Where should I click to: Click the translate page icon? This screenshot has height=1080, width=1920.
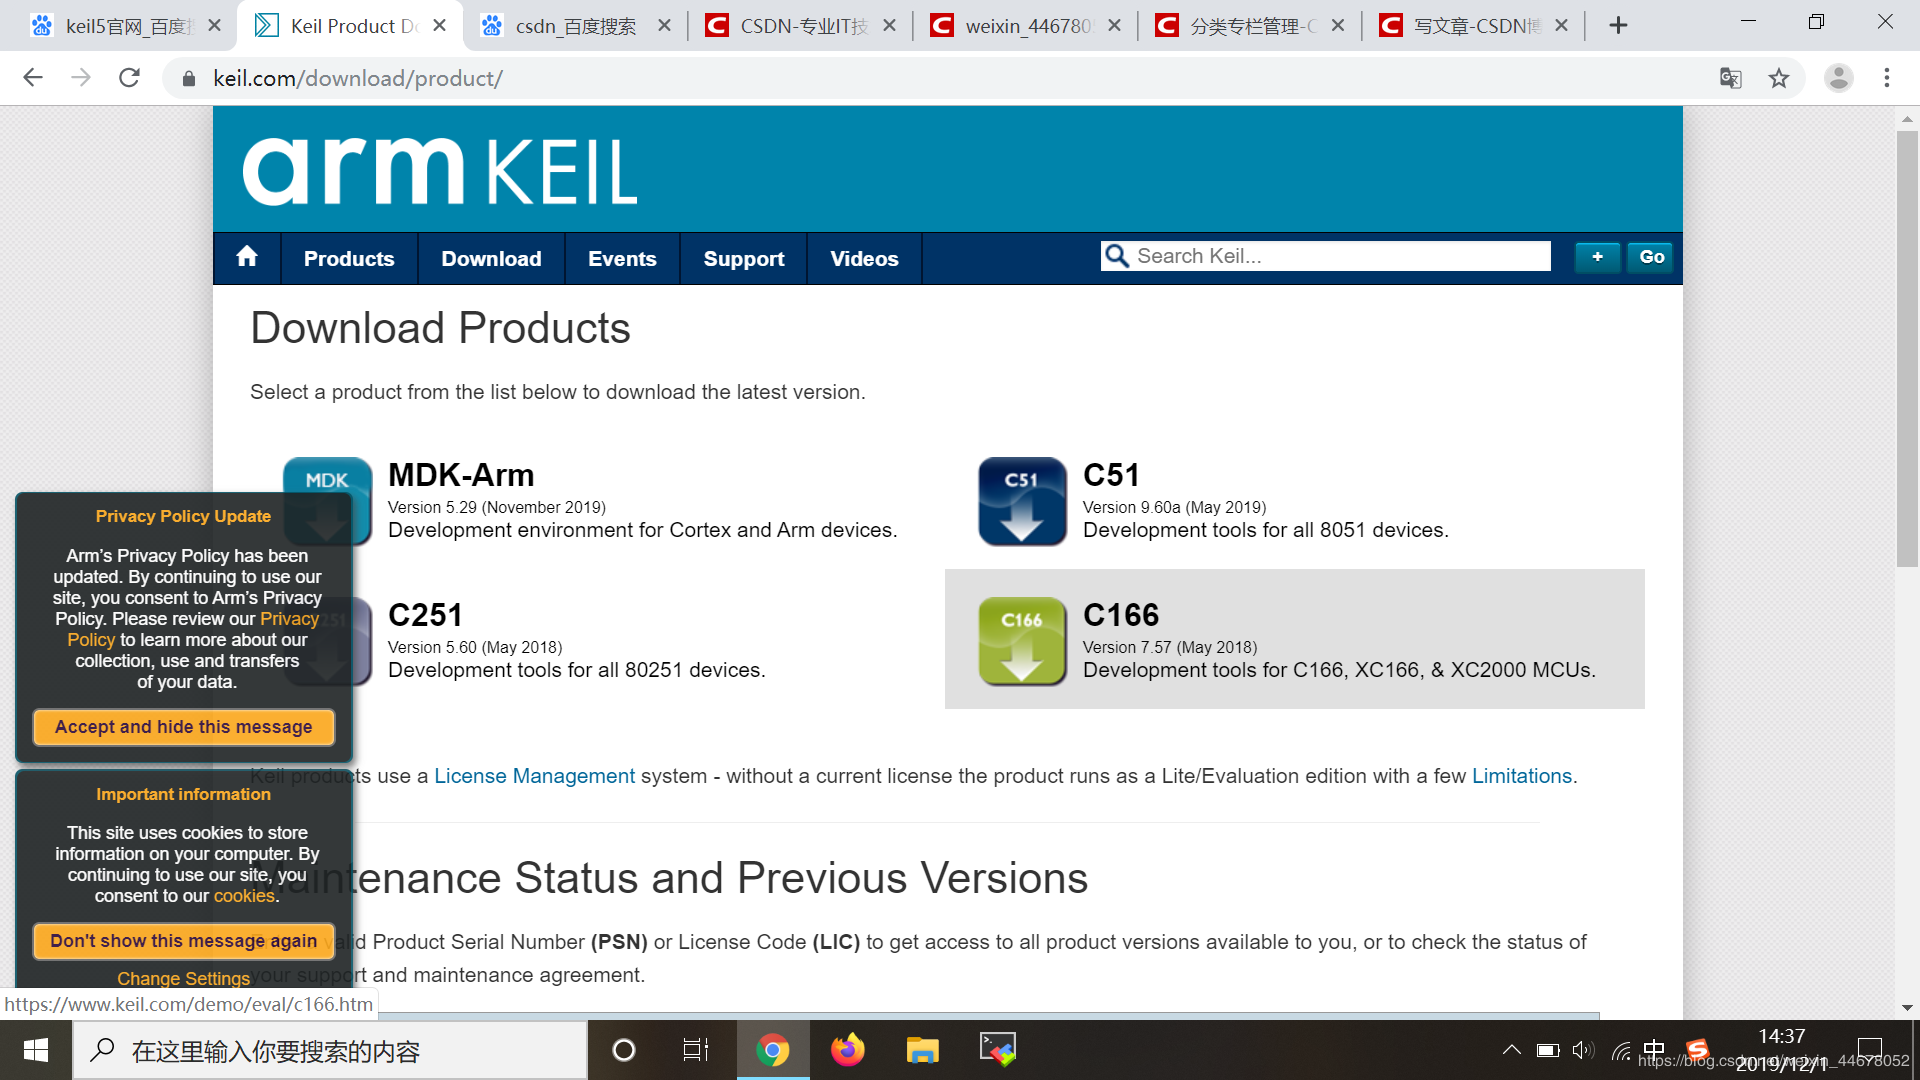(1730, 78)
